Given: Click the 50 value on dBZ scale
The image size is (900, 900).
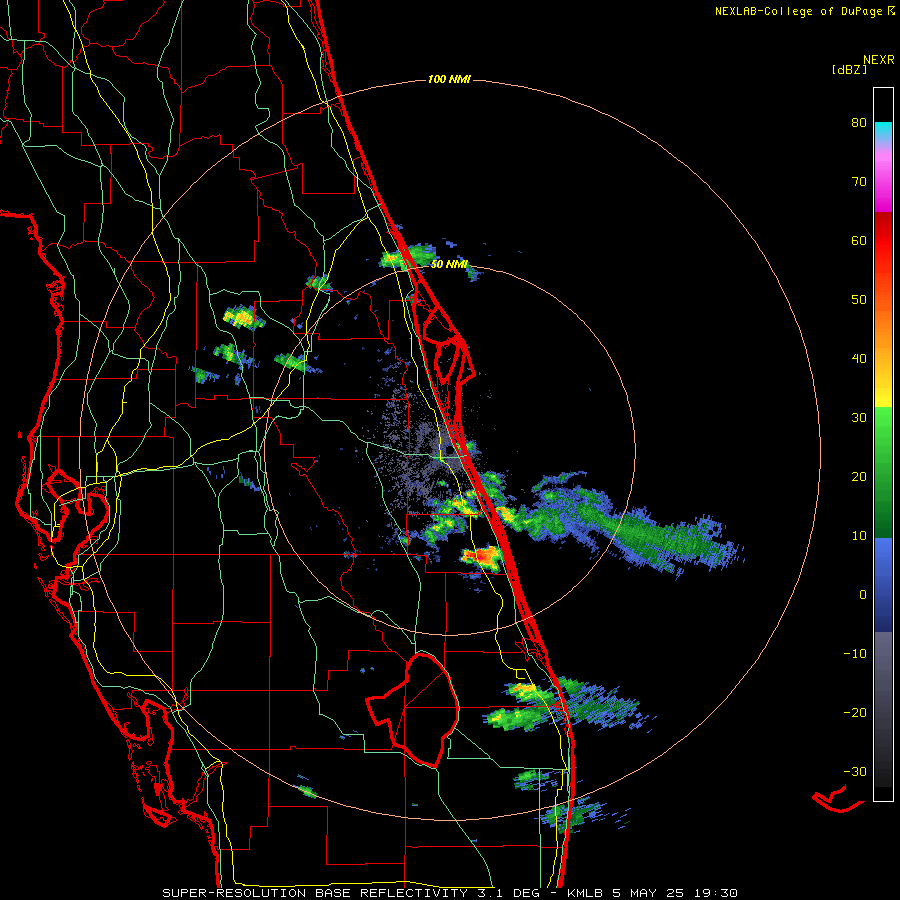Looking at the screenshot, I should tap(859, 300).
